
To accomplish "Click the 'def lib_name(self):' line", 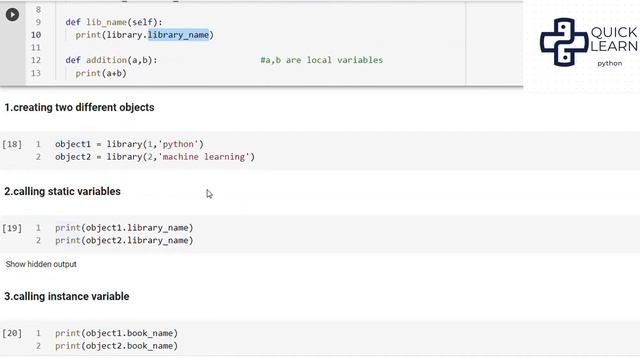I will (x=114, y=22).
